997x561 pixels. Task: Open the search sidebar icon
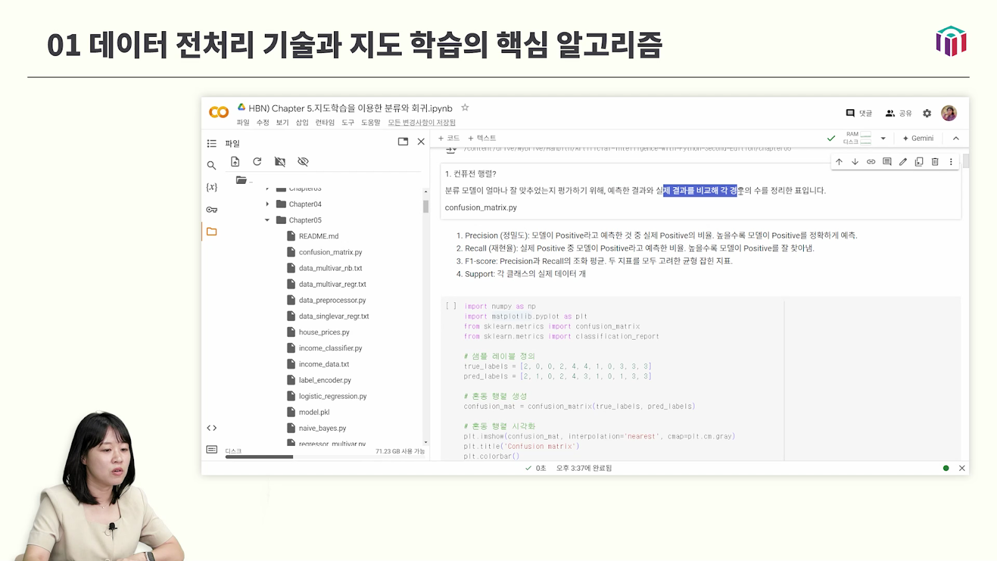[212, 165]
